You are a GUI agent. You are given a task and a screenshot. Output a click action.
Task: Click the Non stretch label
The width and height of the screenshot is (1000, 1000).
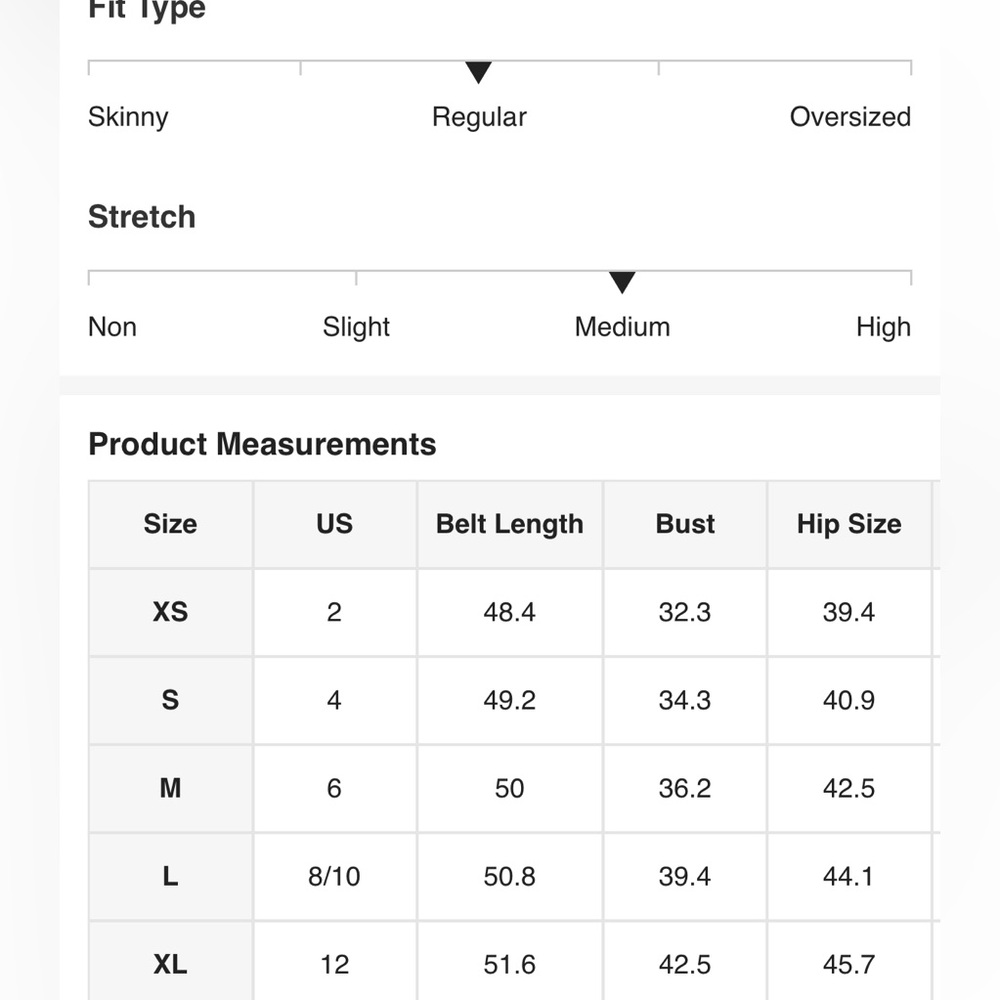pos(112,327)
